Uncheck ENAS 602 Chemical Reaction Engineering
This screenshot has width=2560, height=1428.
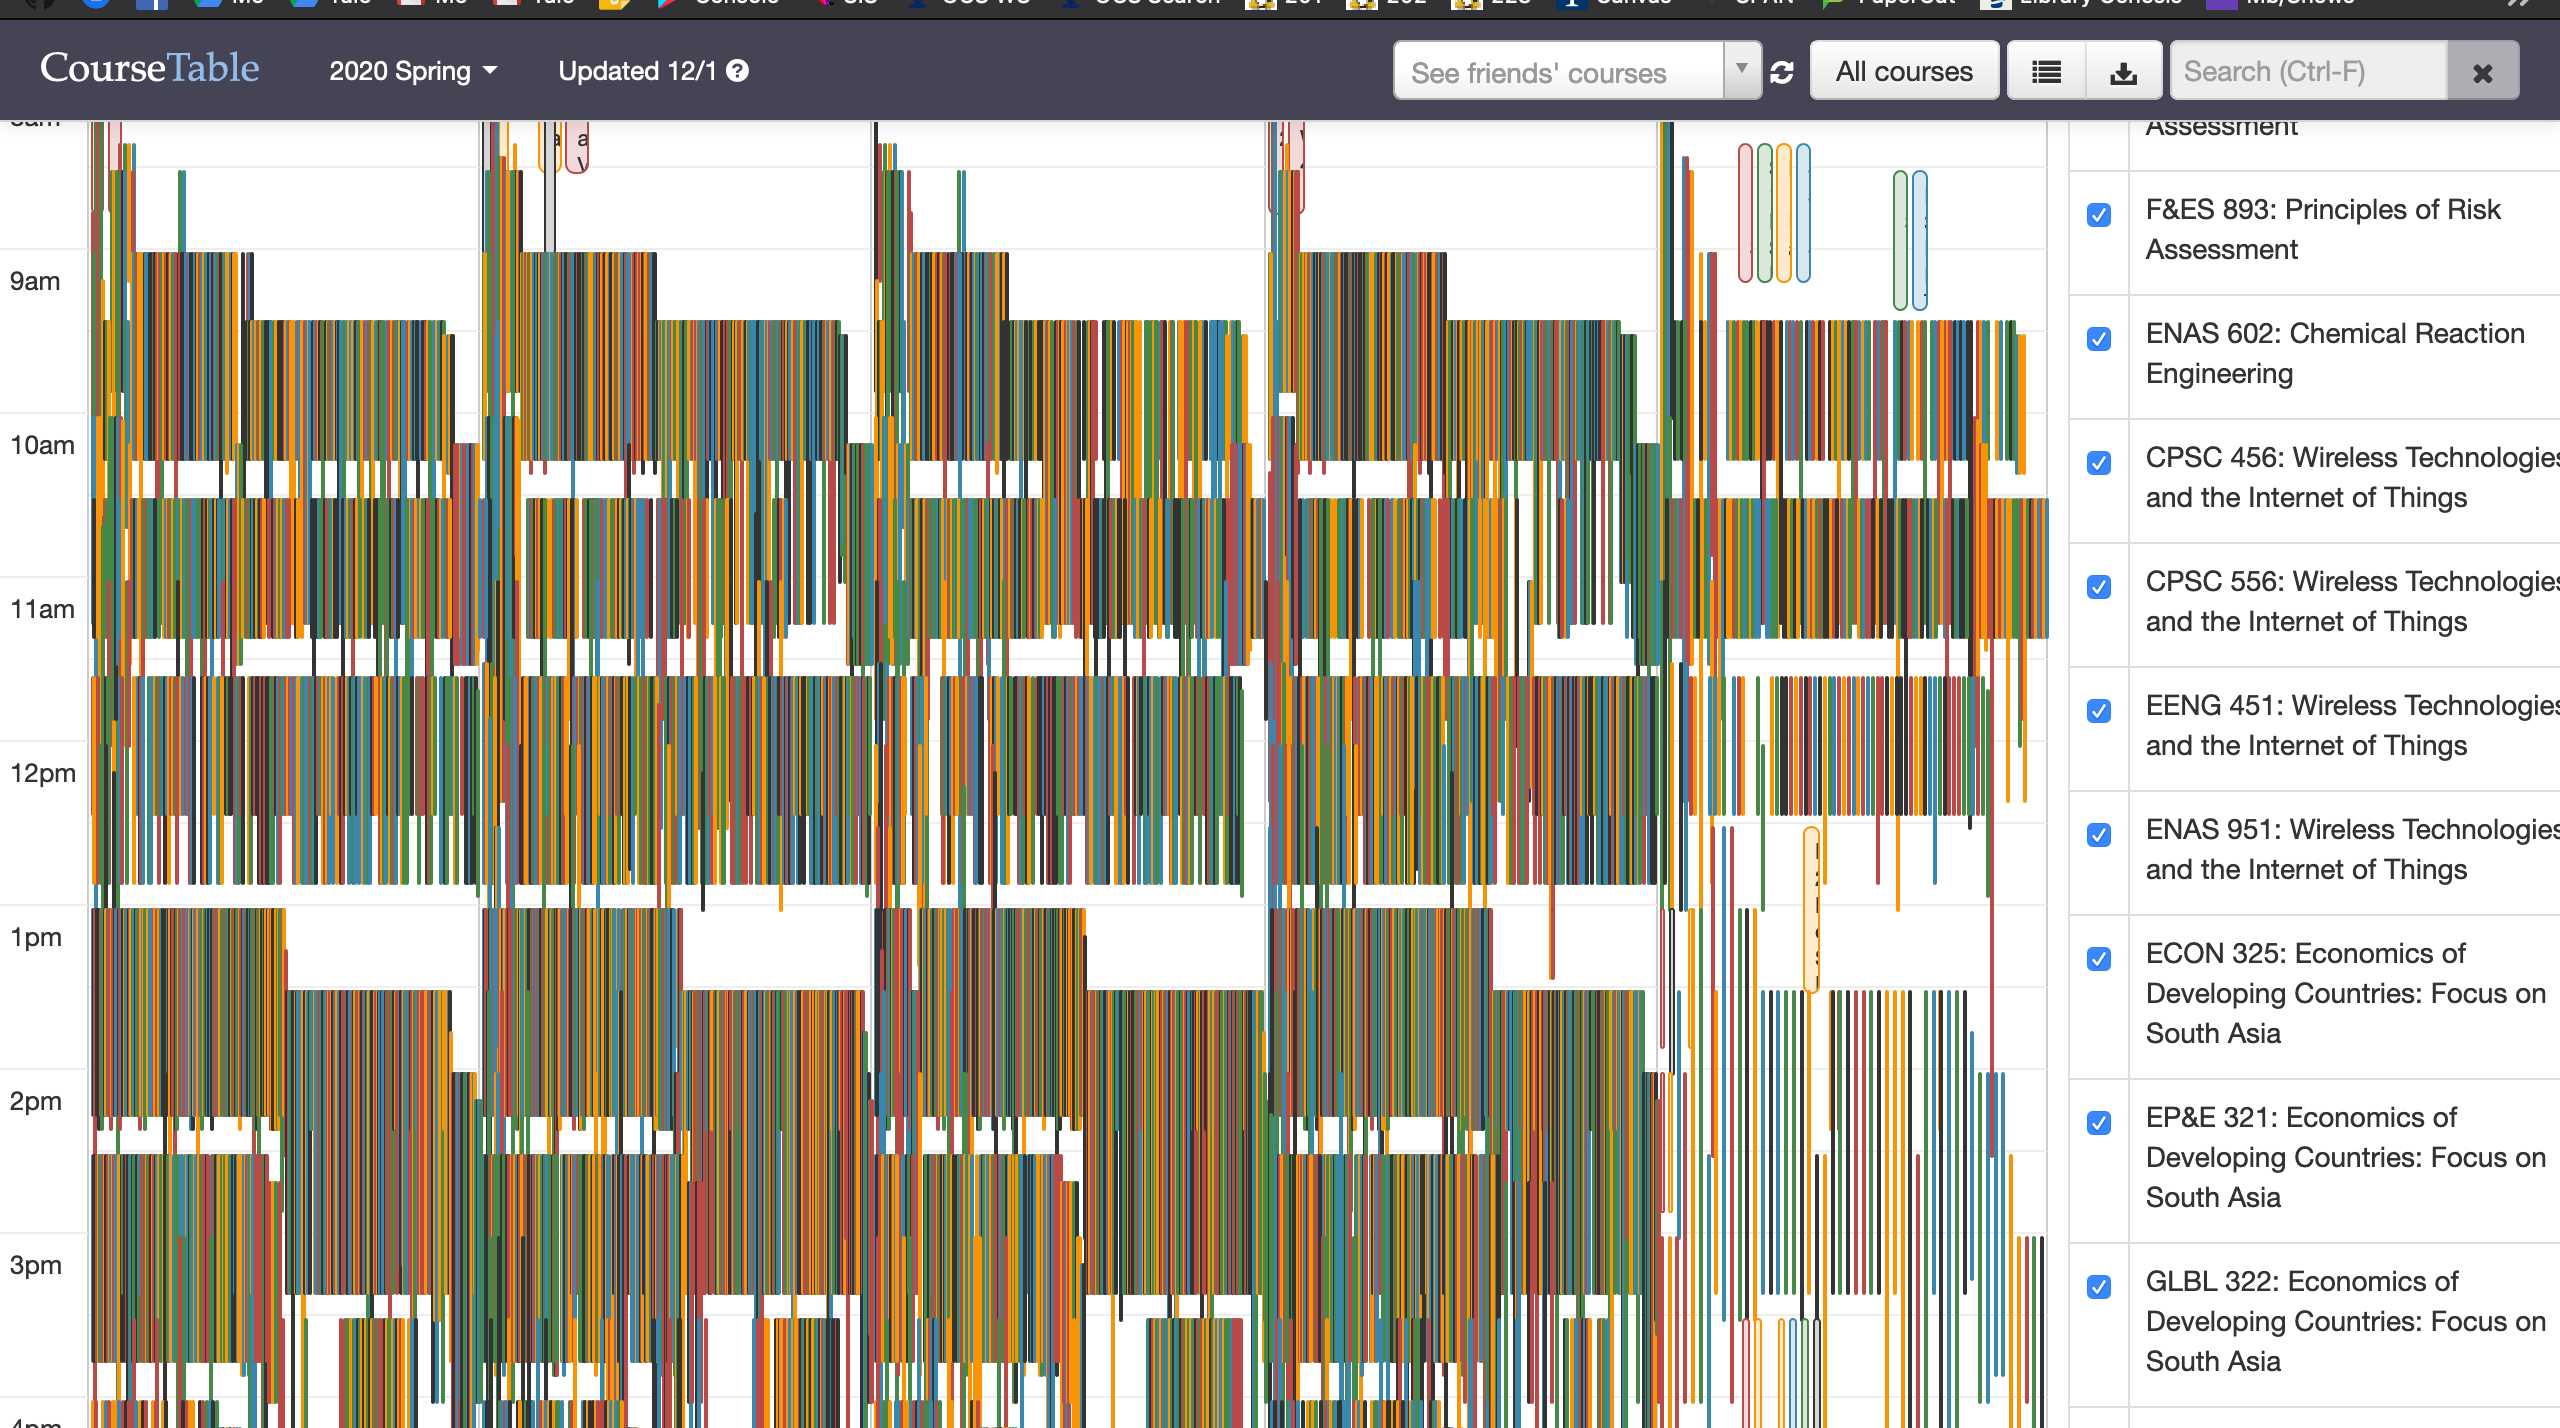coord(2099,339)
